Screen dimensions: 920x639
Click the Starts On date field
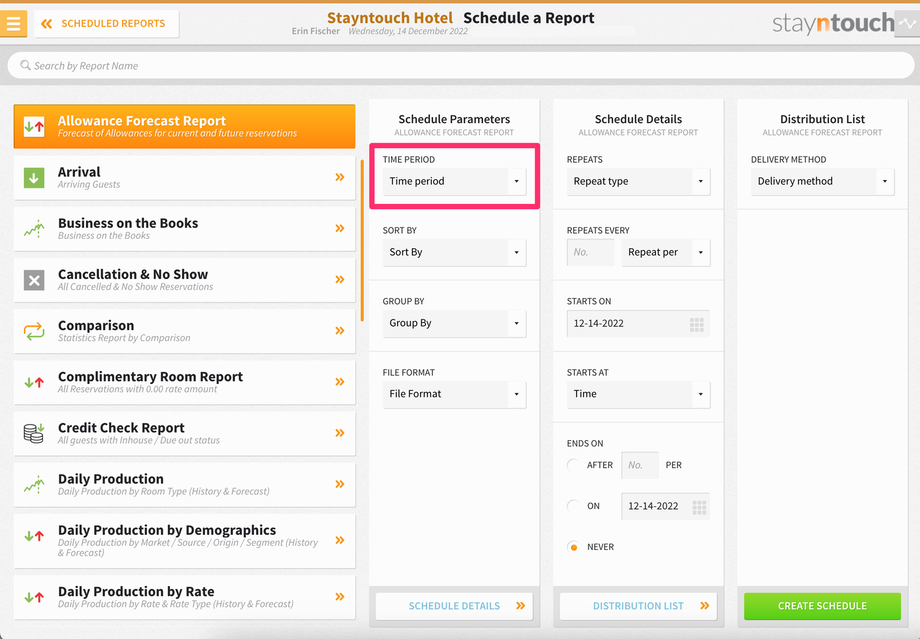638,324
